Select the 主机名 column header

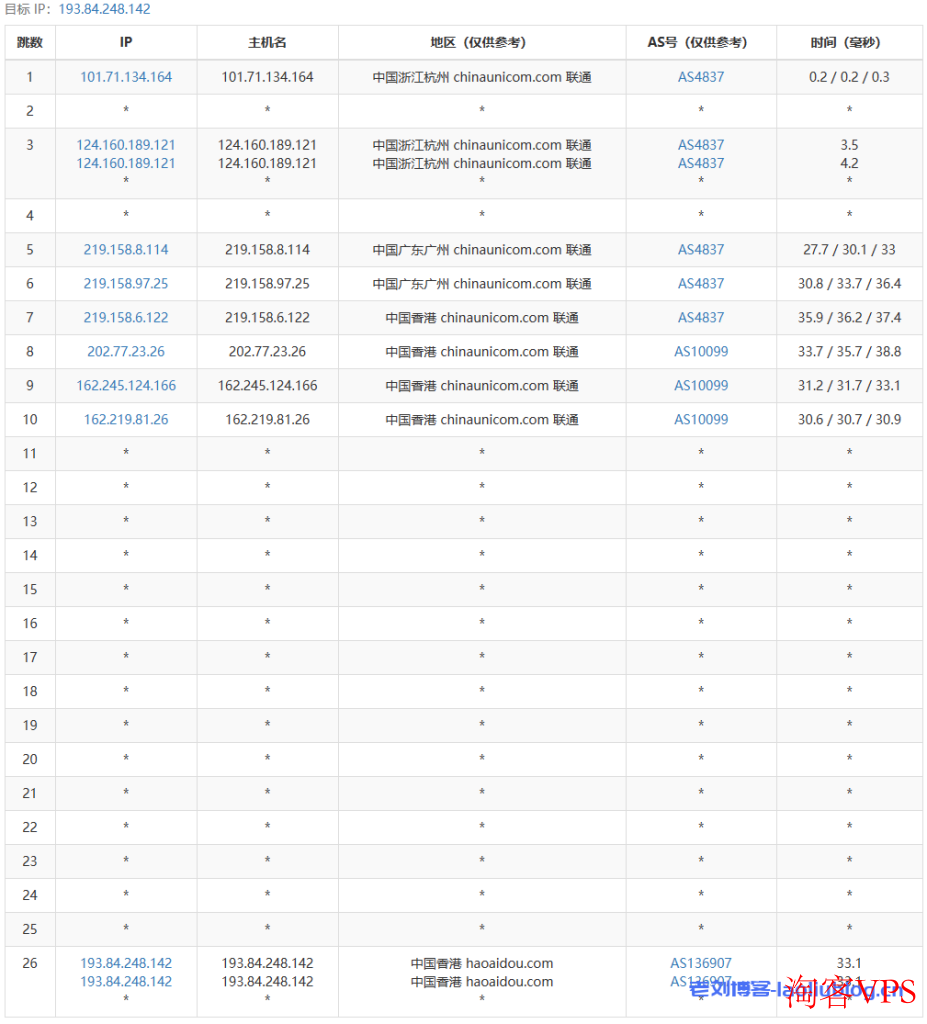click(x=267, y=42)
